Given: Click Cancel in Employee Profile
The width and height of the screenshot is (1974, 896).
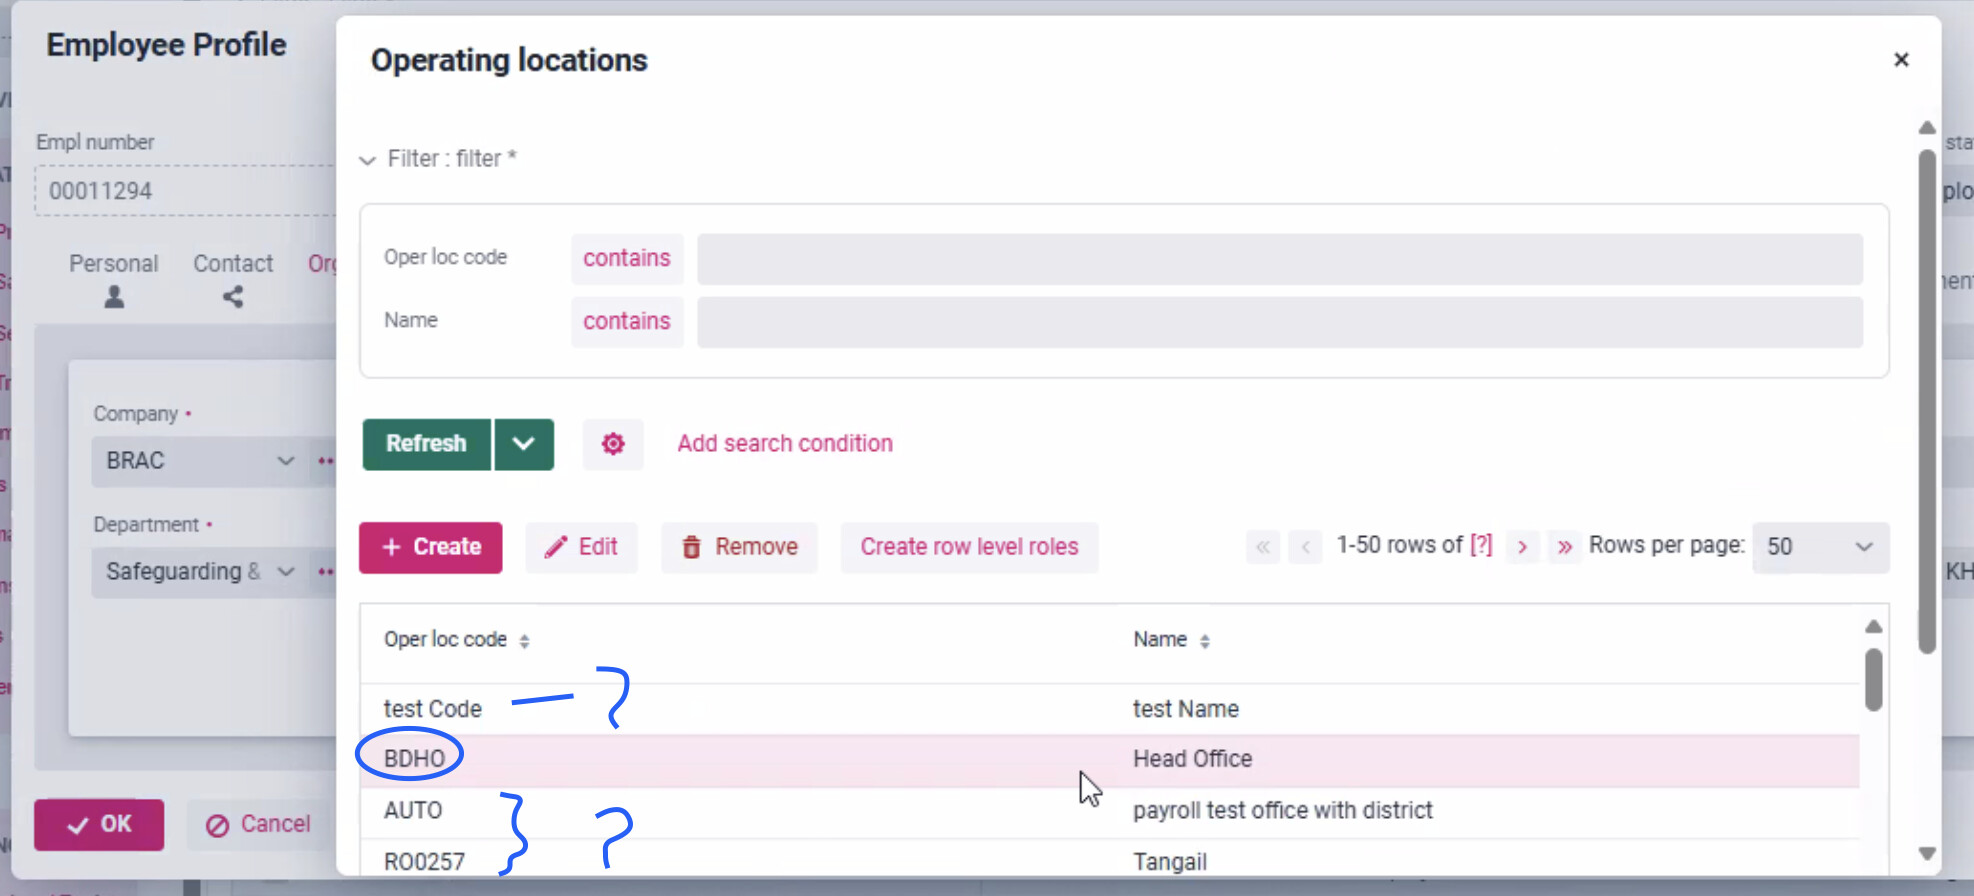Looking at the screenshot, I should tap(259, 825).
